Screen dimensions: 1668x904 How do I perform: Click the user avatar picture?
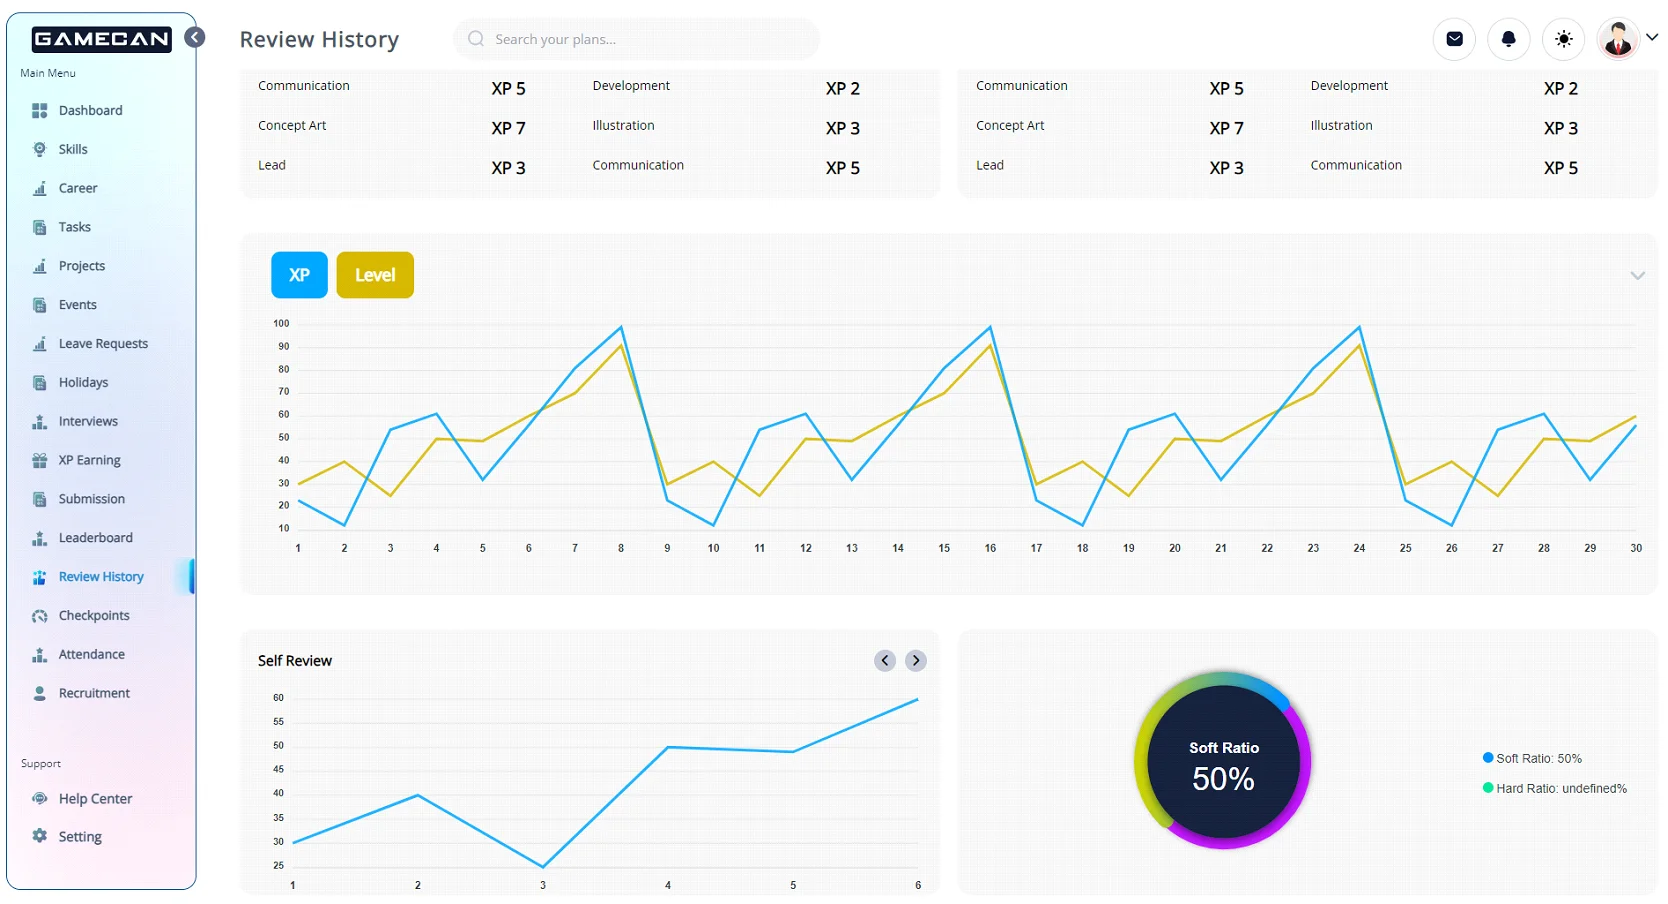pos(1618,39)
